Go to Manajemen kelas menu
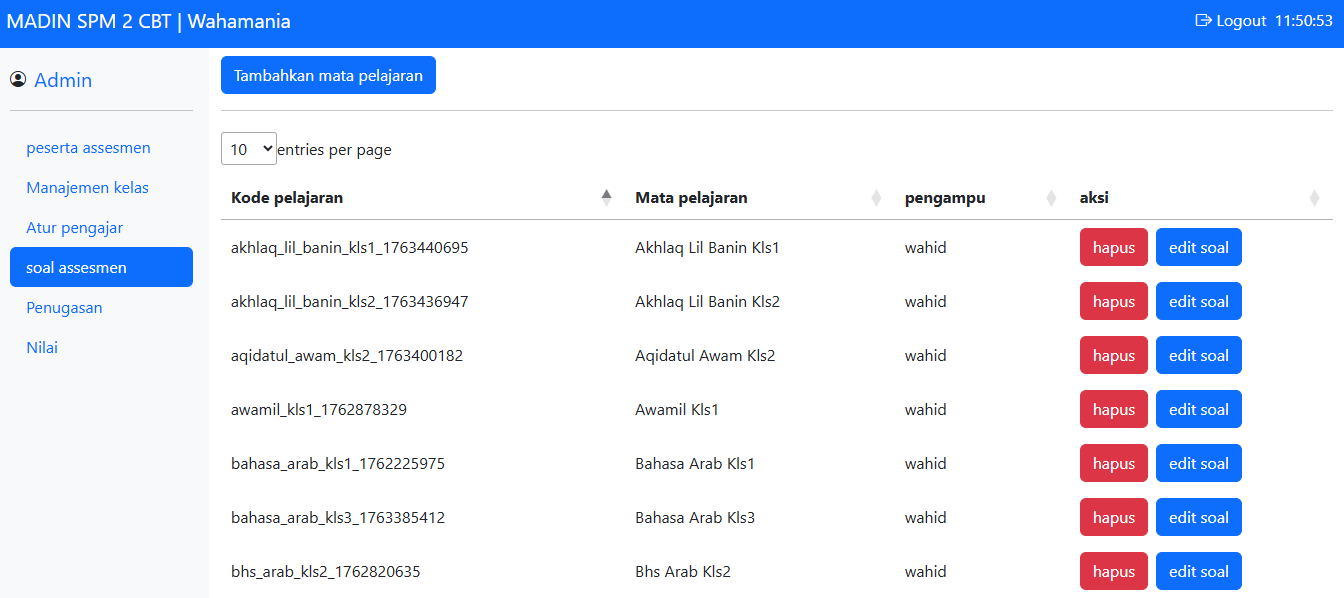Viewport: 1344px width, 598px height. click(87, 188)
